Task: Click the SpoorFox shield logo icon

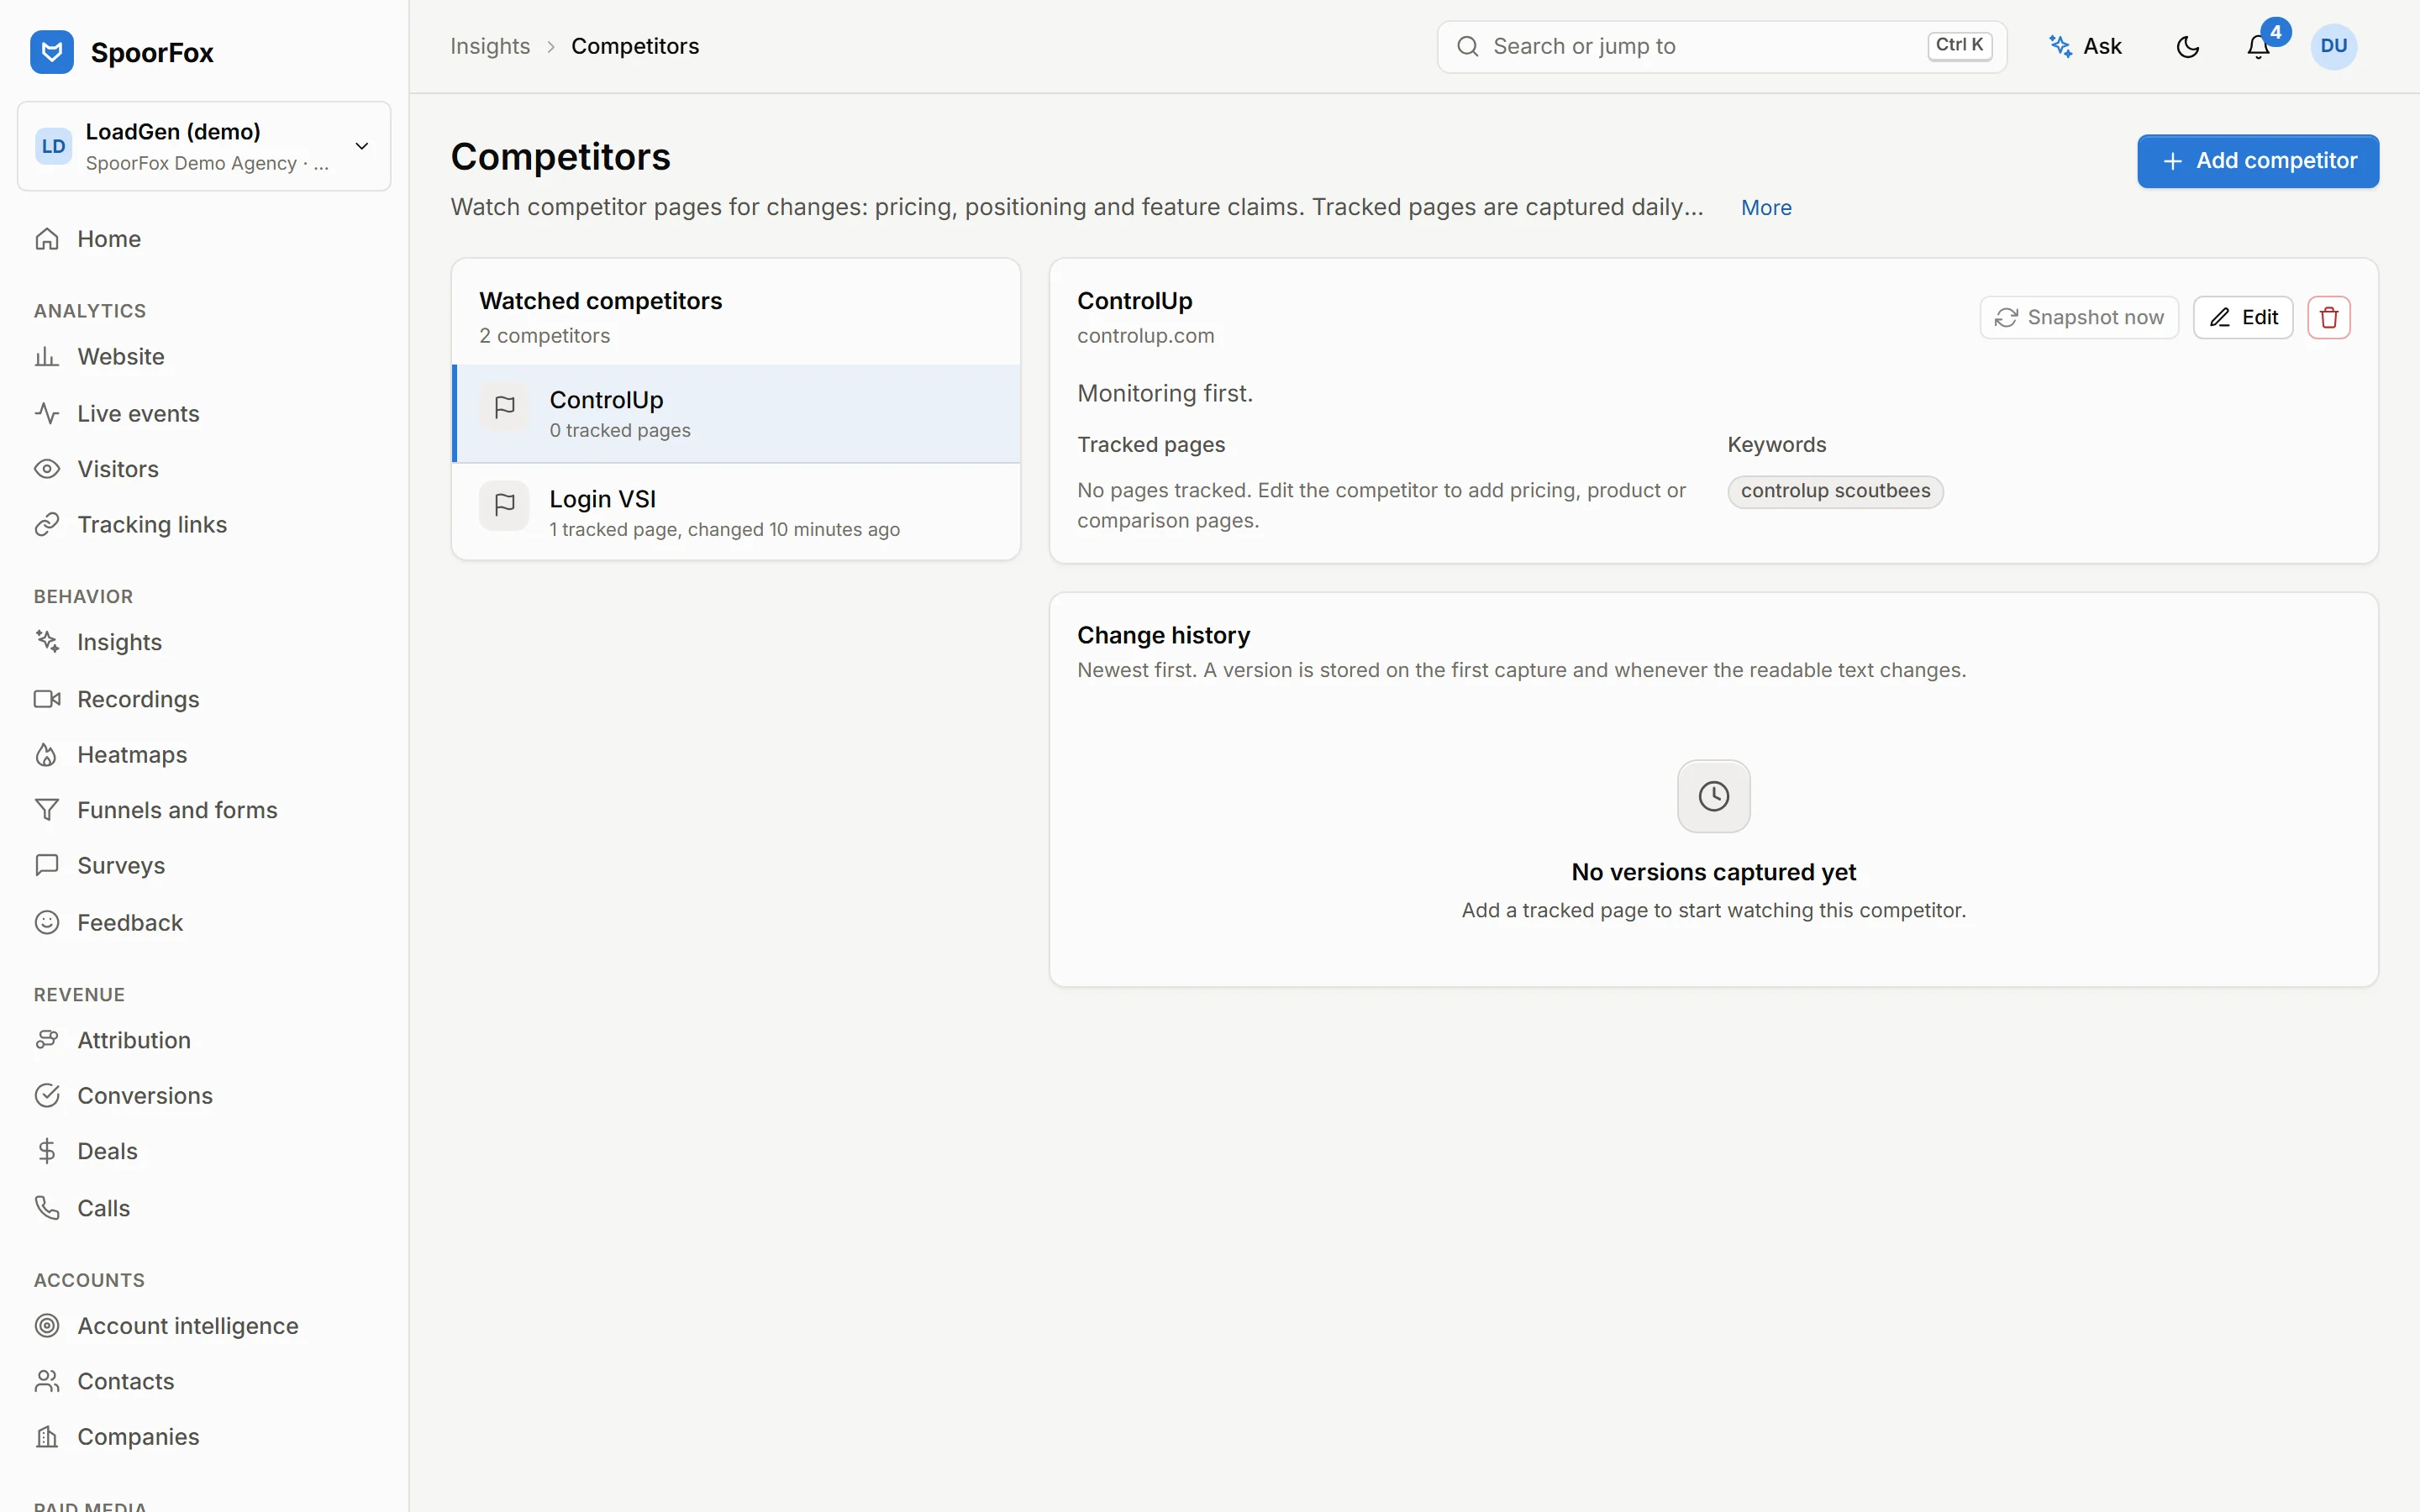Action: click(52, 52)
